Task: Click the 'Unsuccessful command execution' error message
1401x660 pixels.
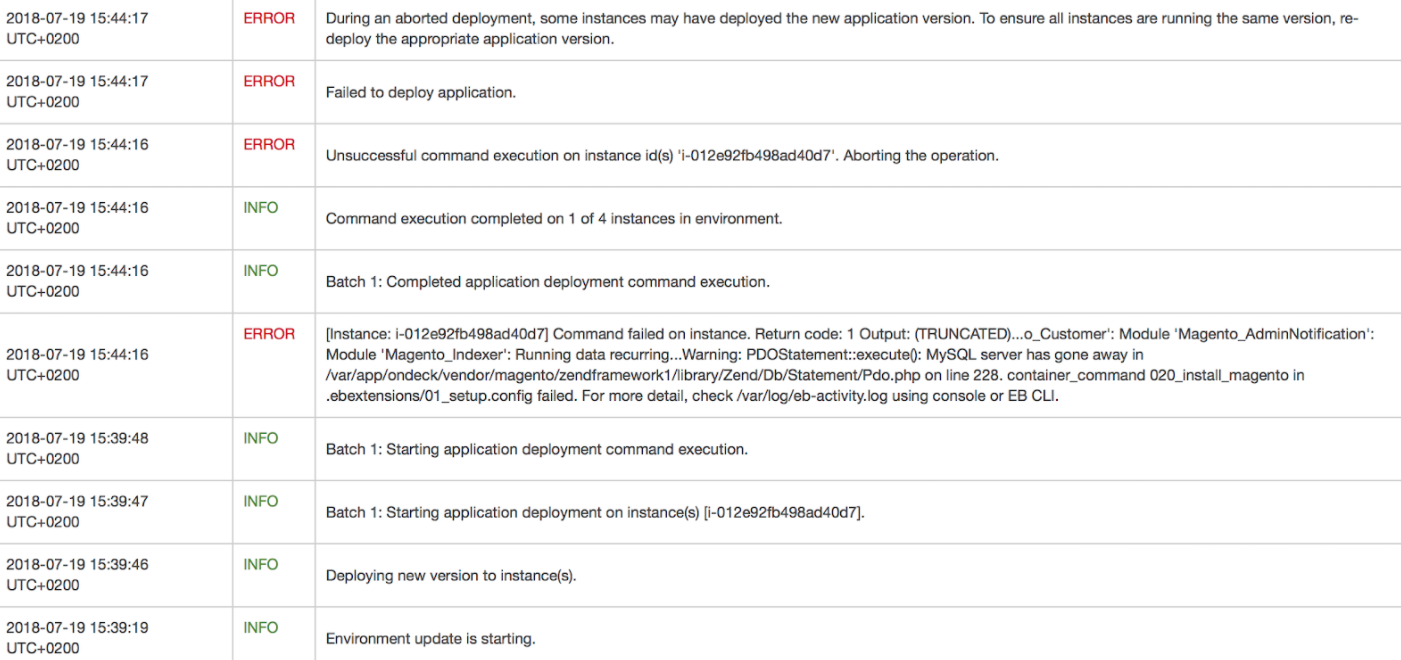Action: click(x=662, y=156)
